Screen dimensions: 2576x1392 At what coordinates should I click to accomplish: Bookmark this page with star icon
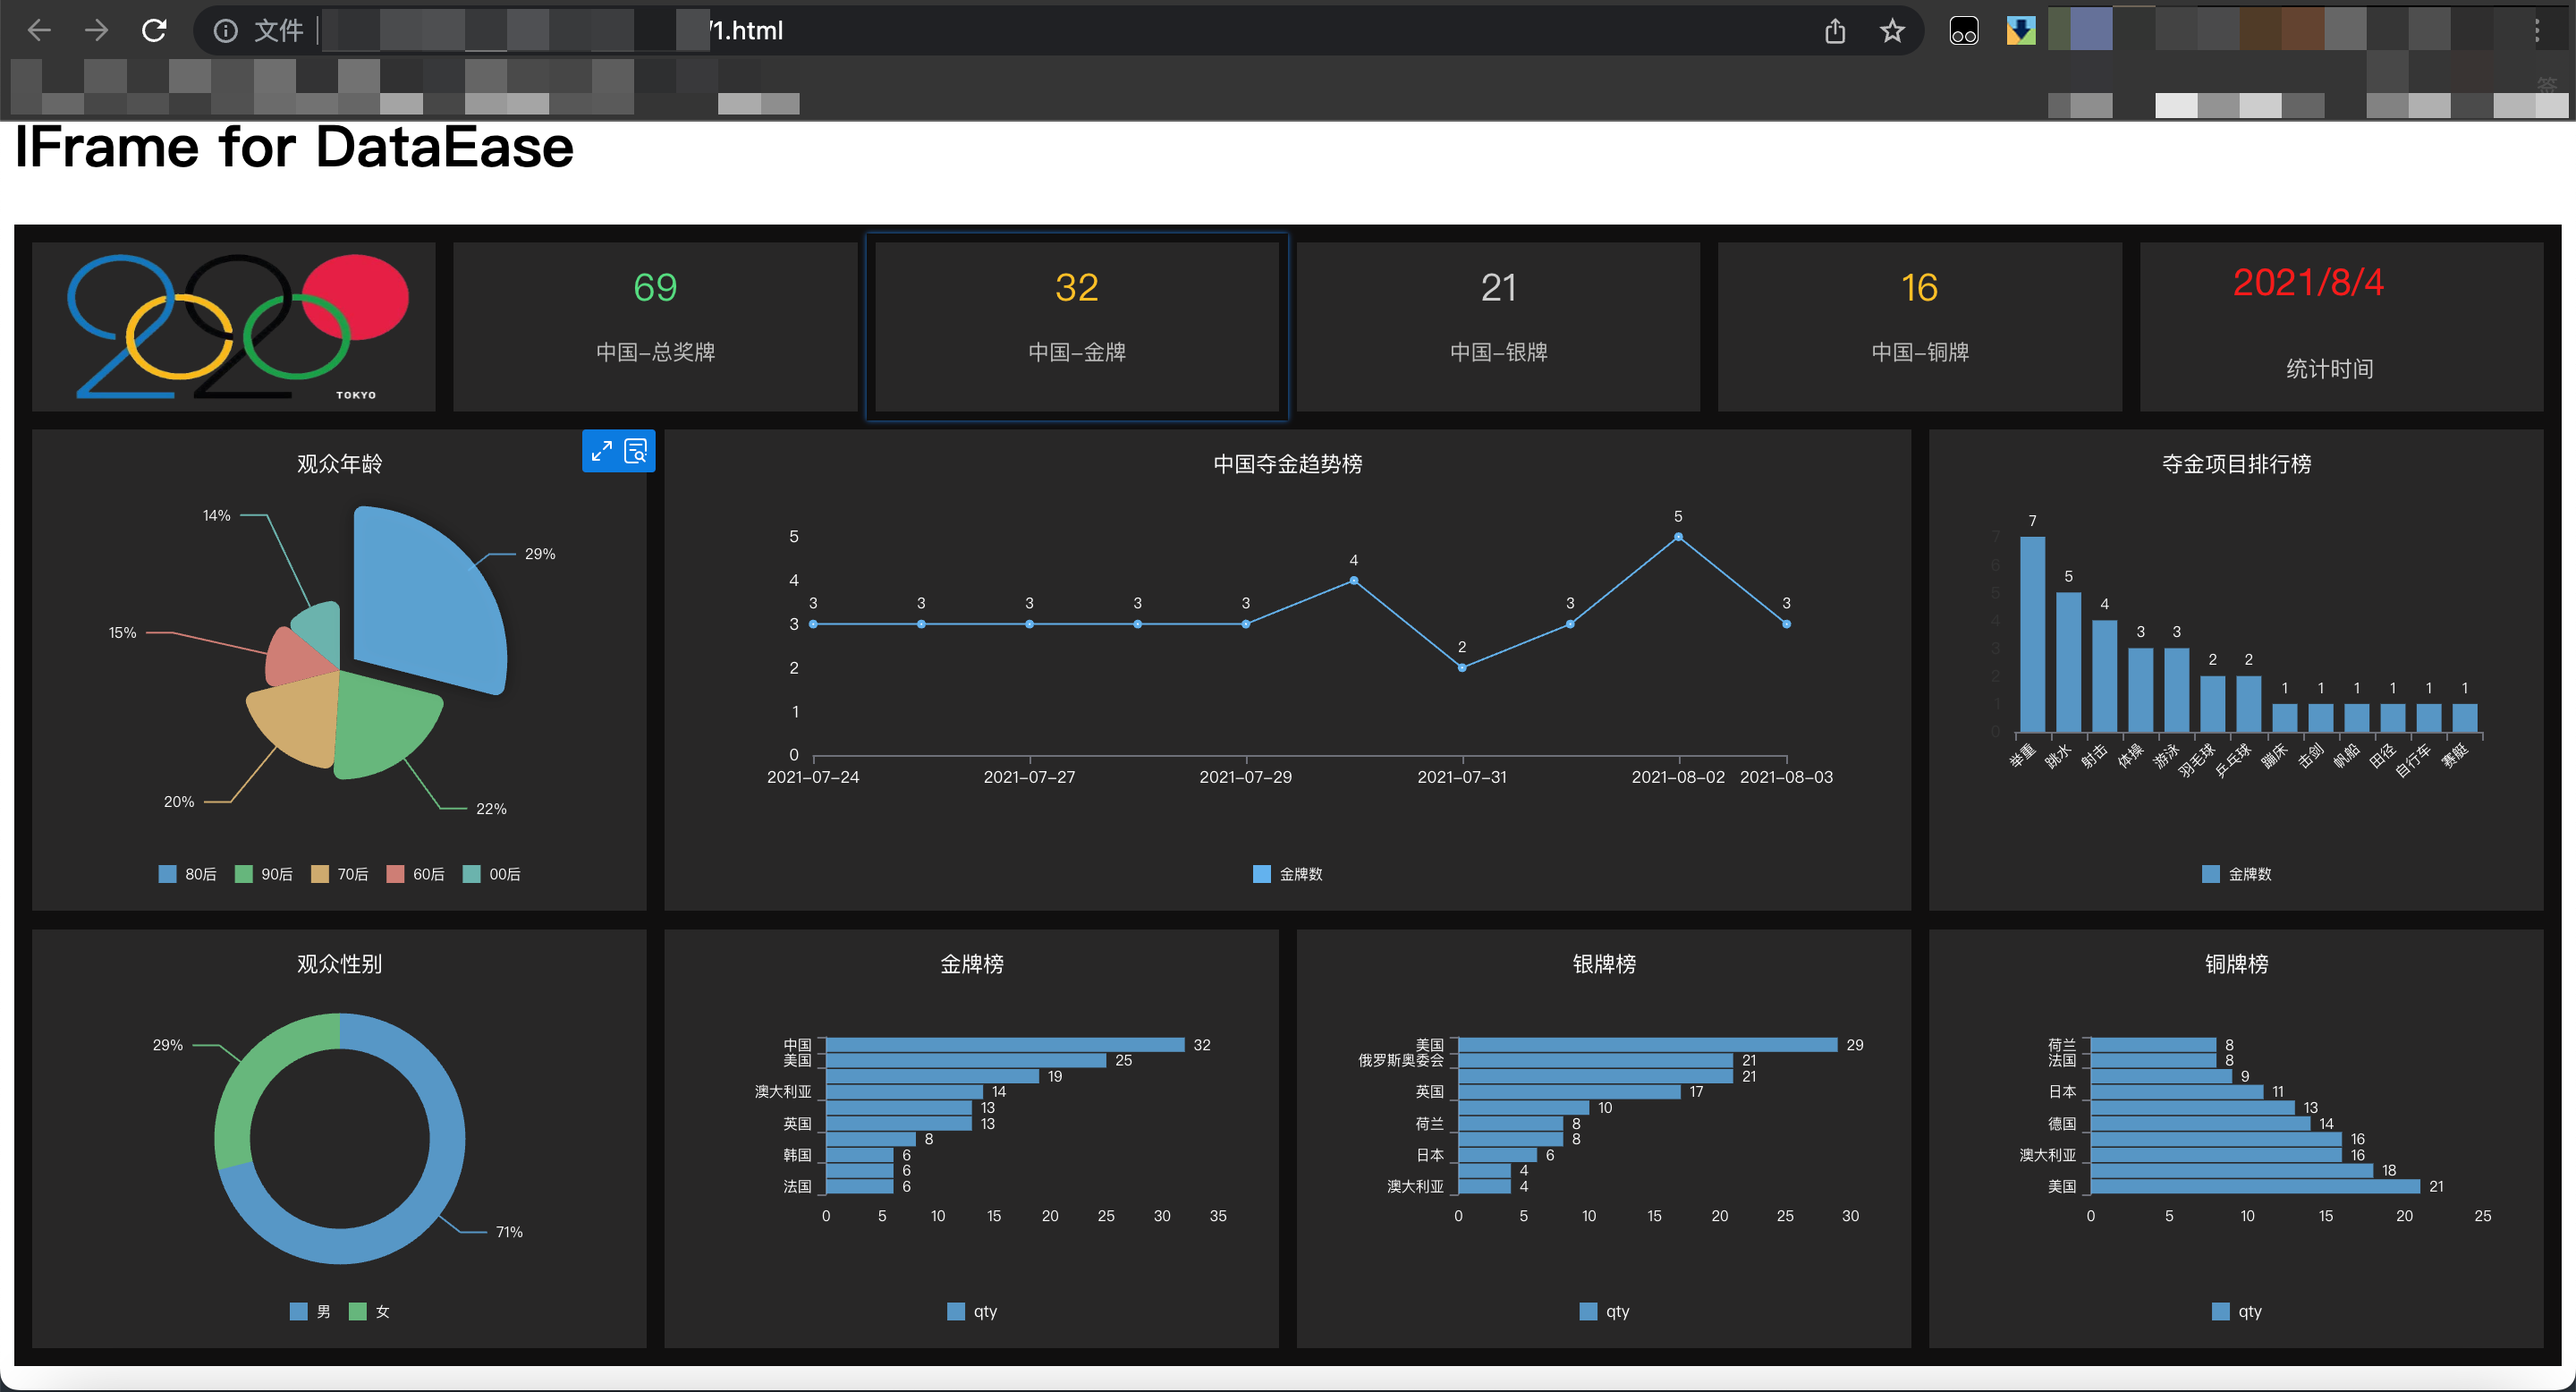(1892, 31)
